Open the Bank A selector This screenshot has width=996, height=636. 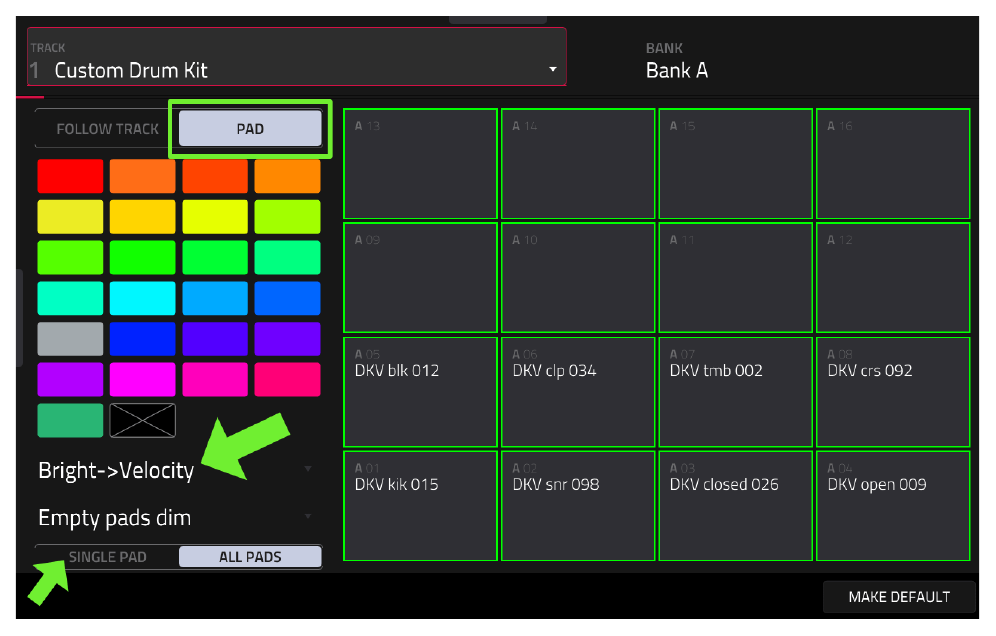pyautogui.click(x=676, y=62)
